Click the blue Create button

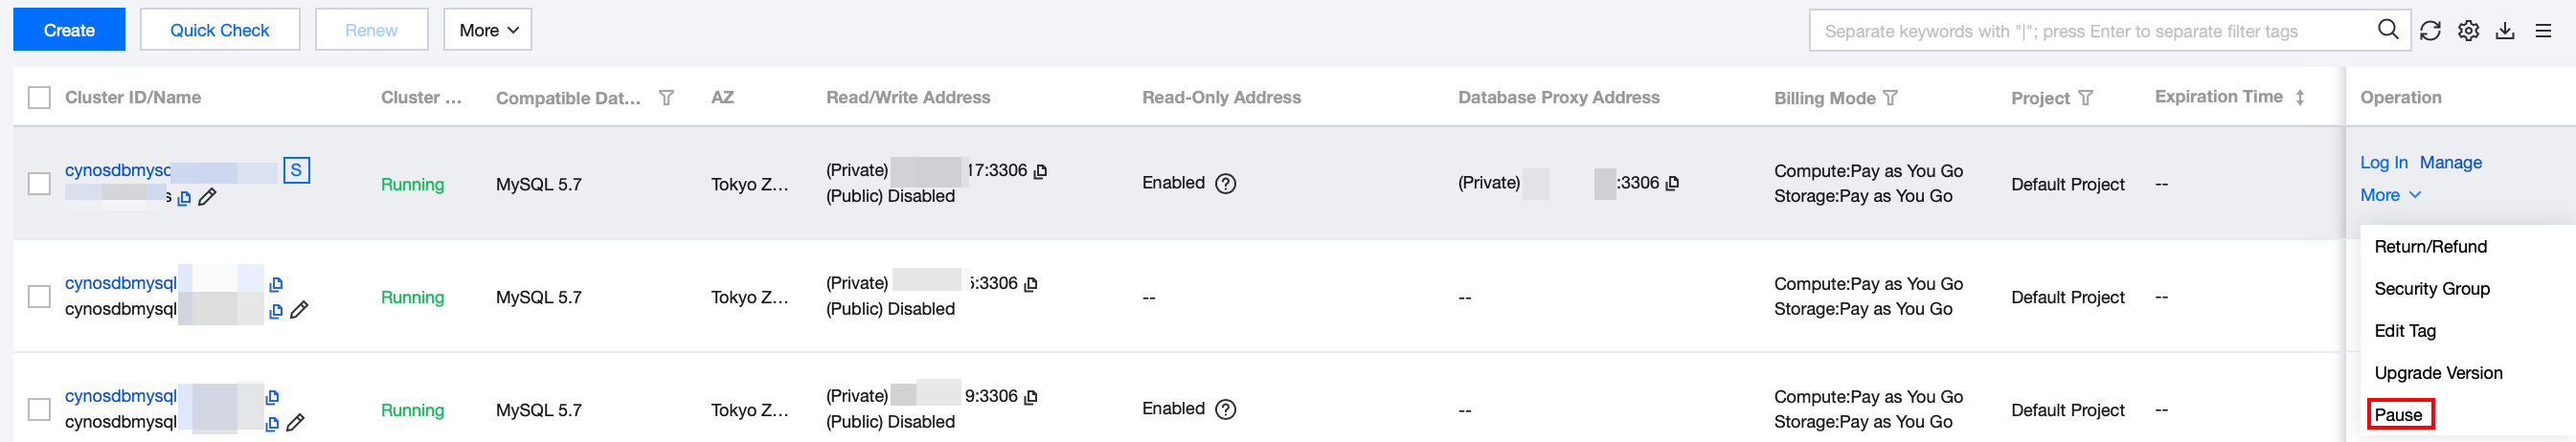click(69, 30)
